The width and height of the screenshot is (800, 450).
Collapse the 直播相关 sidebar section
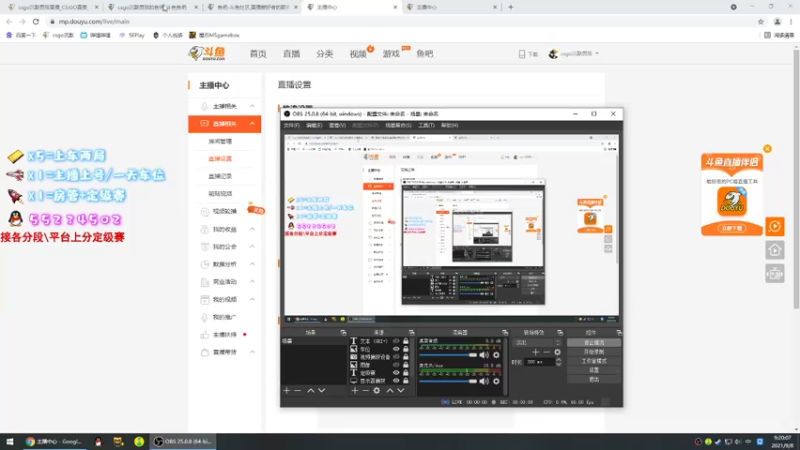[253, 123]
